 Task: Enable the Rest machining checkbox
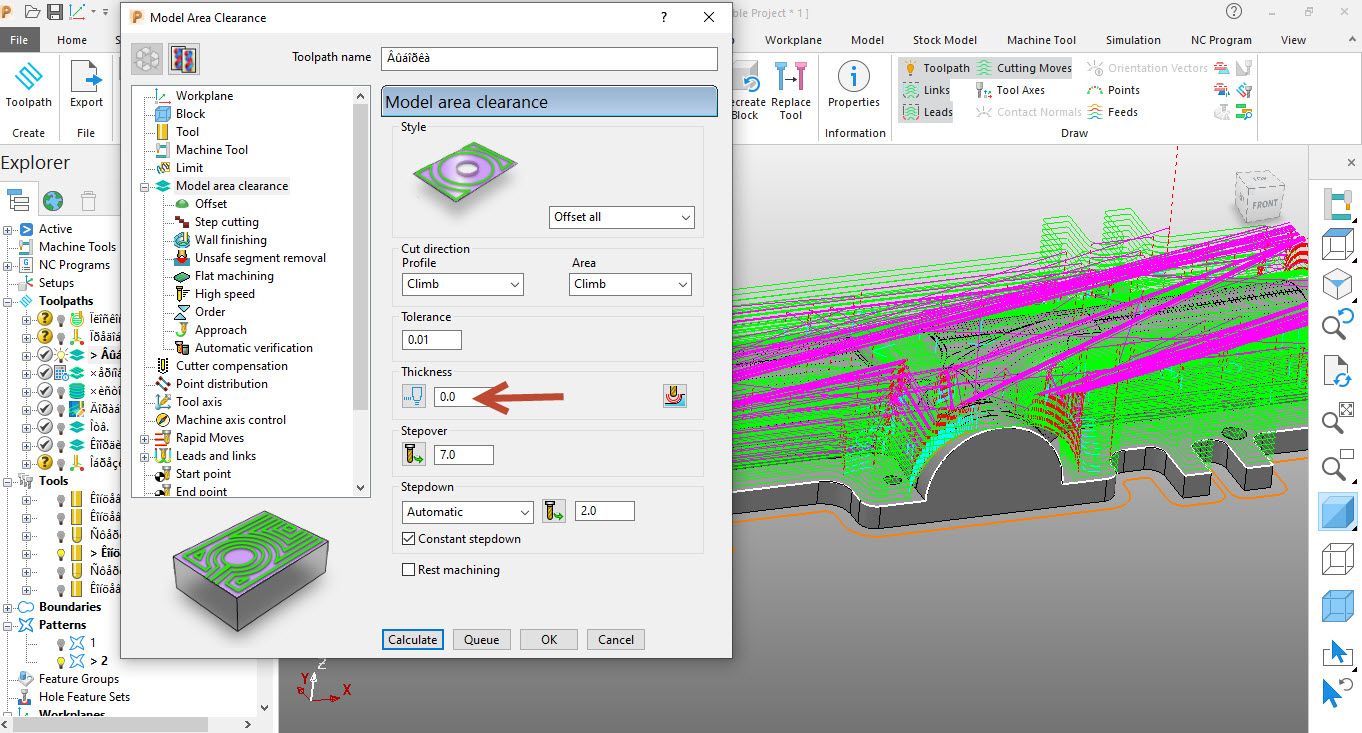point(408,570)
